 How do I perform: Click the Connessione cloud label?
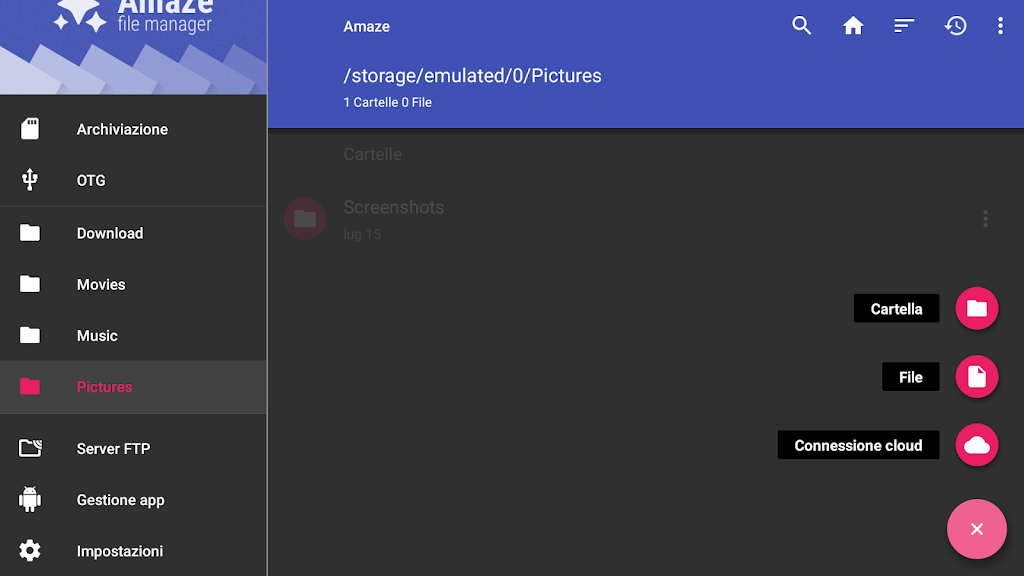[x=858, y=446]
